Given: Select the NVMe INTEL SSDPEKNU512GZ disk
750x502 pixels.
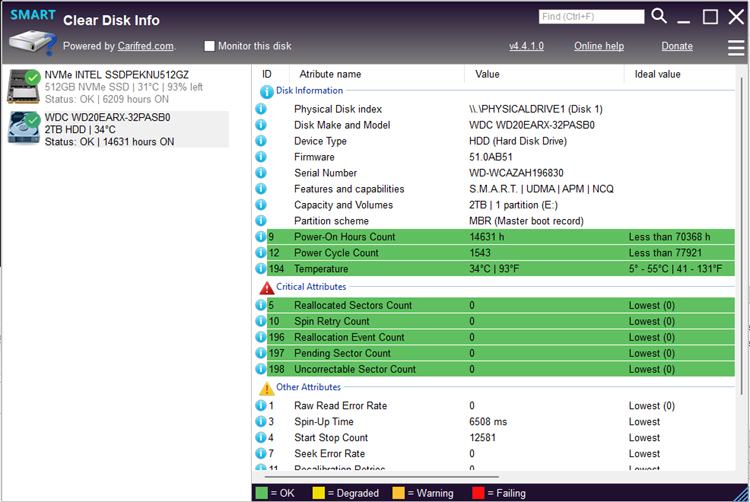Looking at the screenshot, I should pos(117,86).
